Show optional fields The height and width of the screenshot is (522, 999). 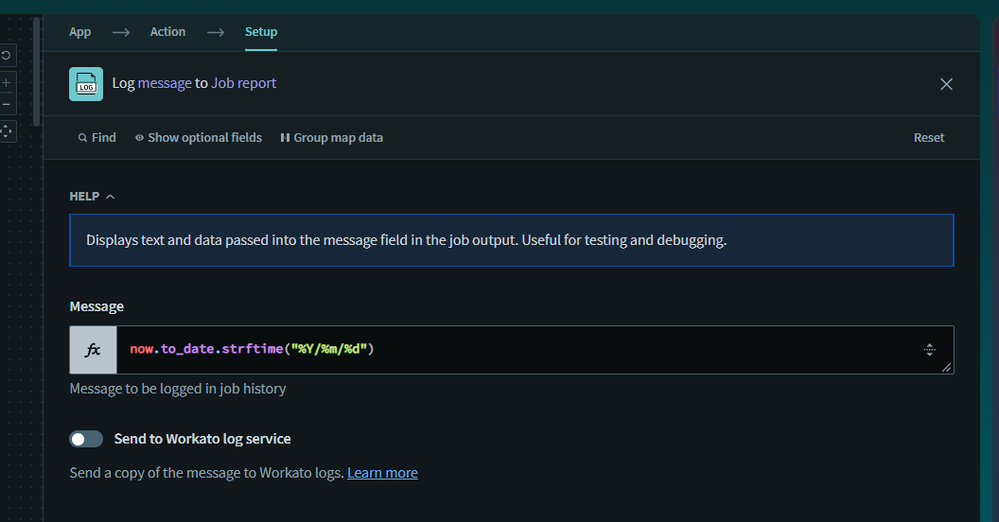pyautogui.click(x=198, y=138)
